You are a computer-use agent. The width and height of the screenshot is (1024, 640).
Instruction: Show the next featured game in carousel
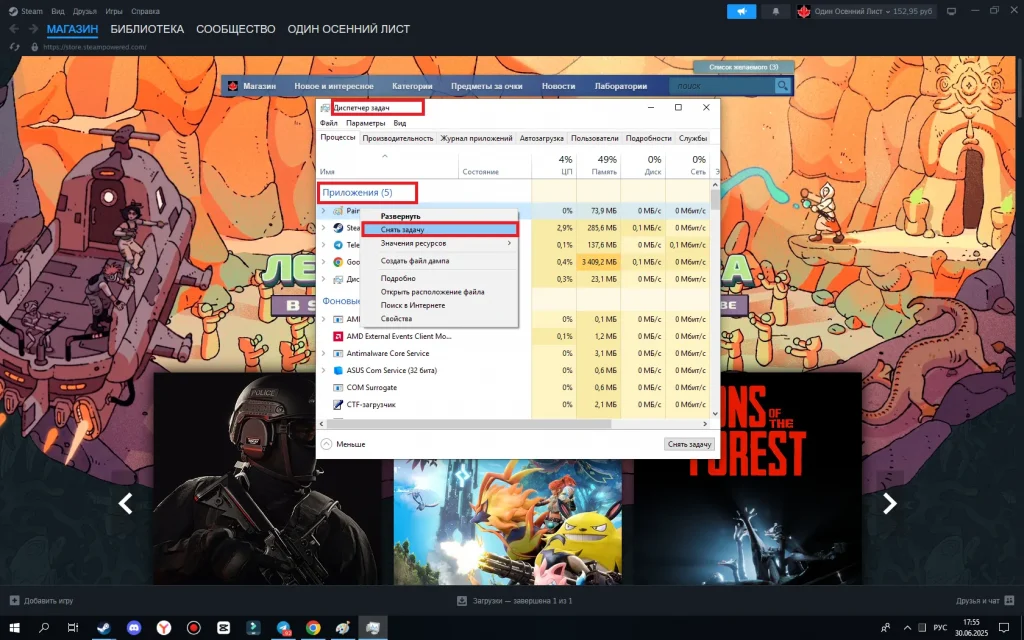(889, 503)
